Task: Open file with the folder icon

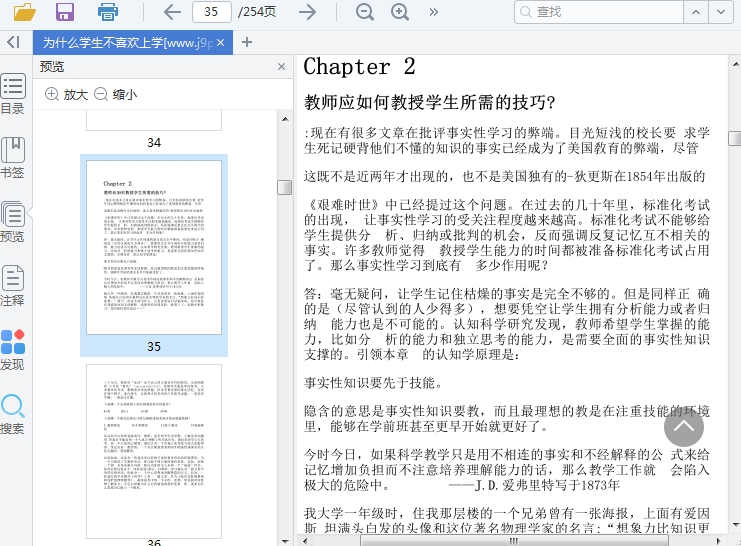Action: coord(25,11)
